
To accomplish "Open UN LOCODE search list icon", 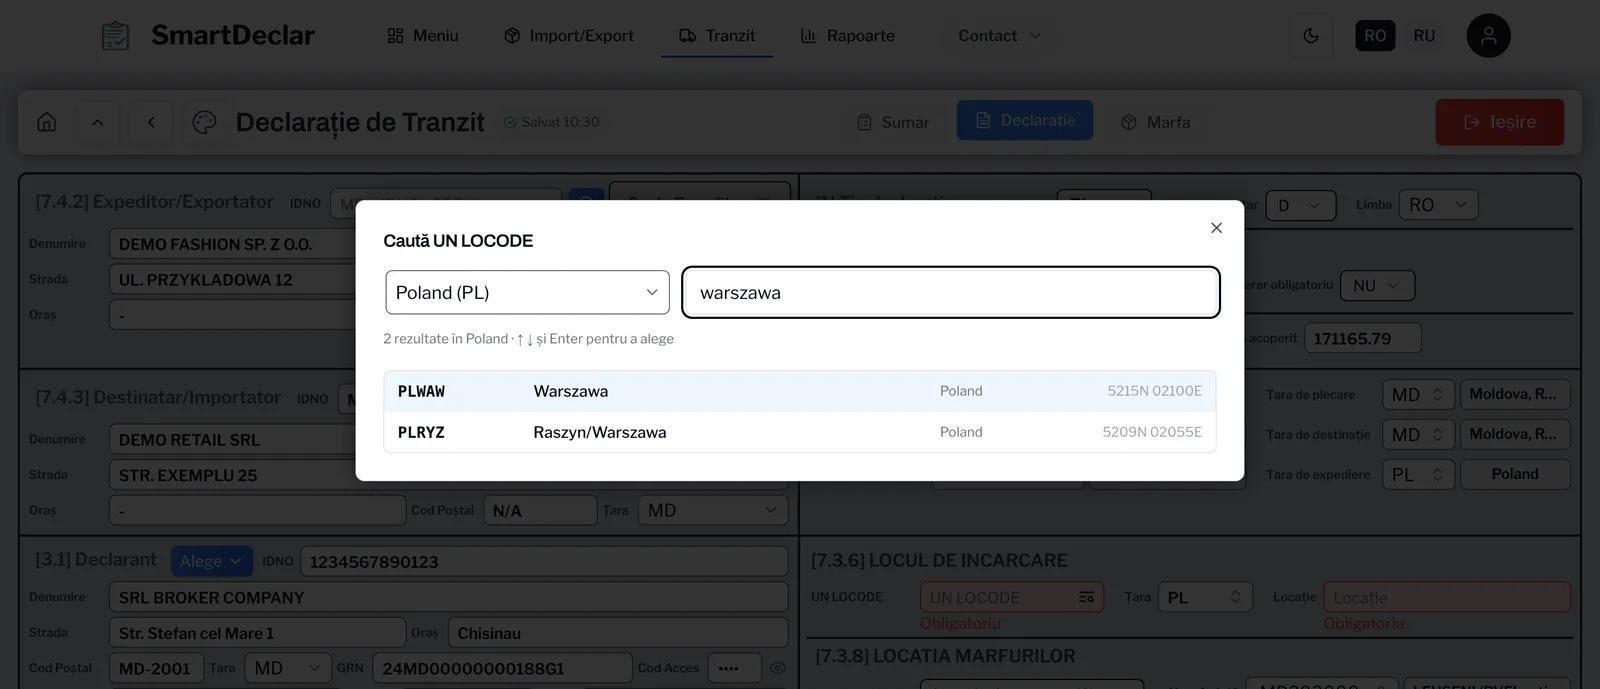I will point(1086,597).
